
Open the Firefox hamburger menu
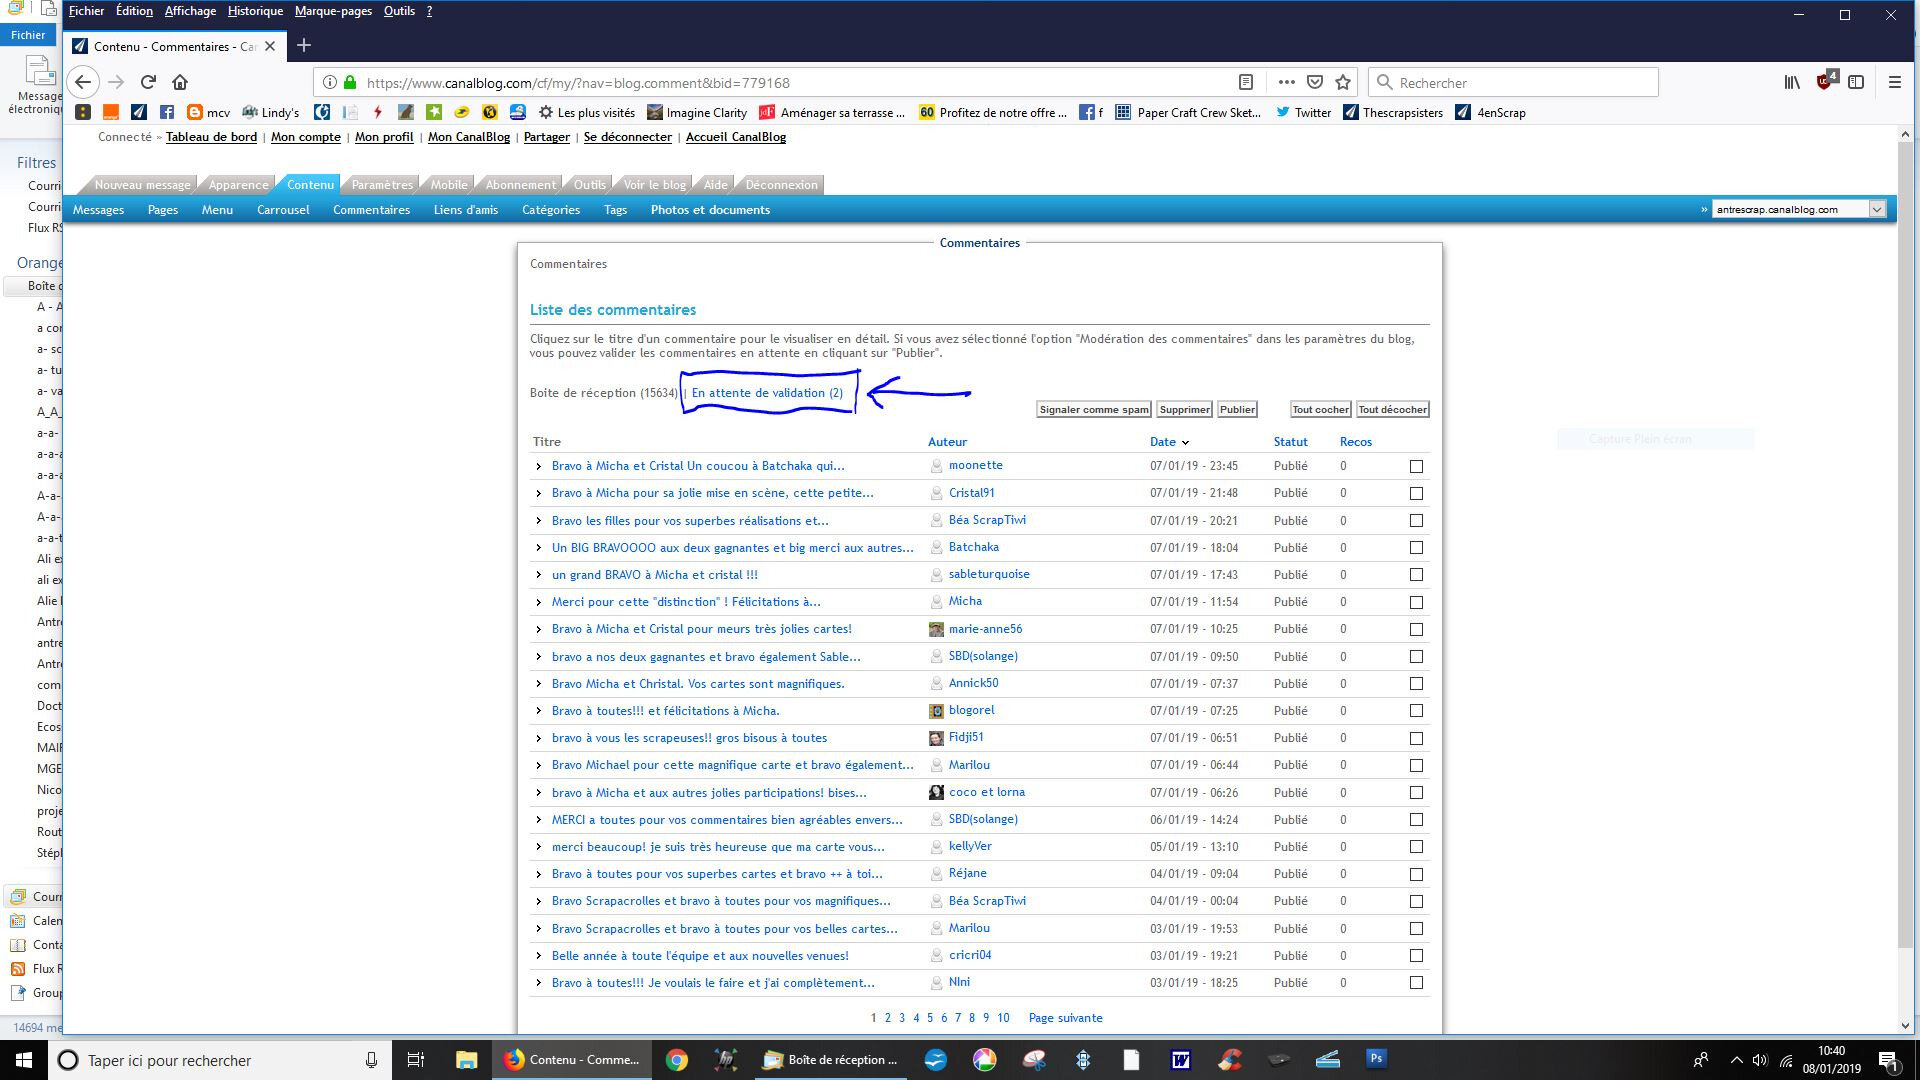pos(1894,82)
